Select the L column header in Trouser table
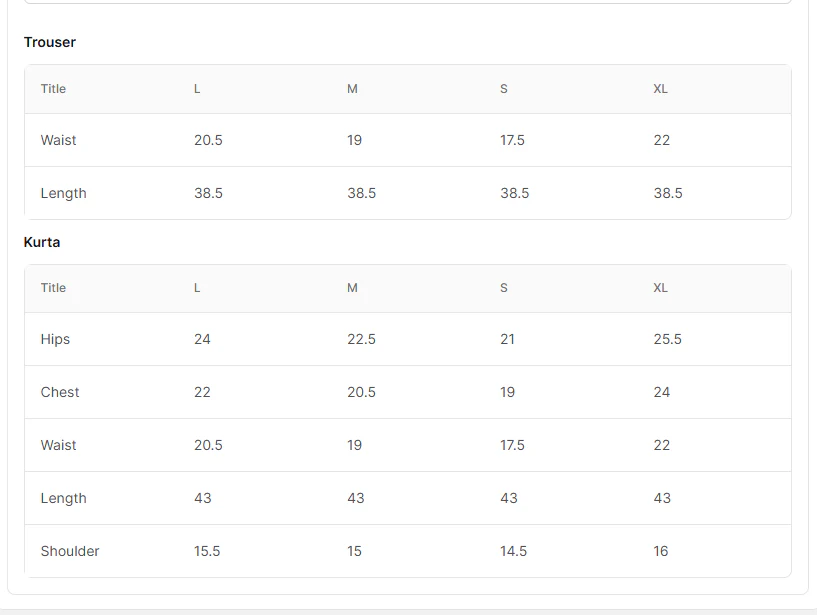Screen dimensions: 817x615 pyautogui.click(x=197, y=89)
